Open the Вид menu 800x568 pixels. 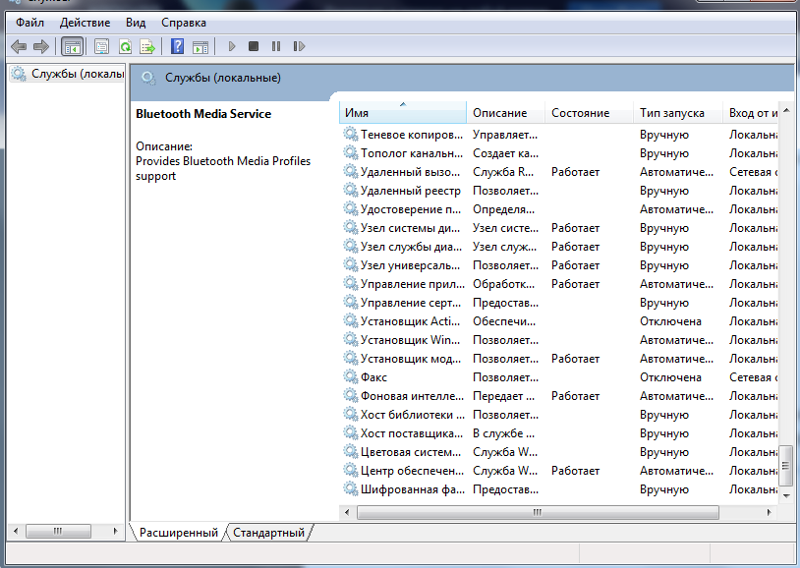tap(136, 23)
